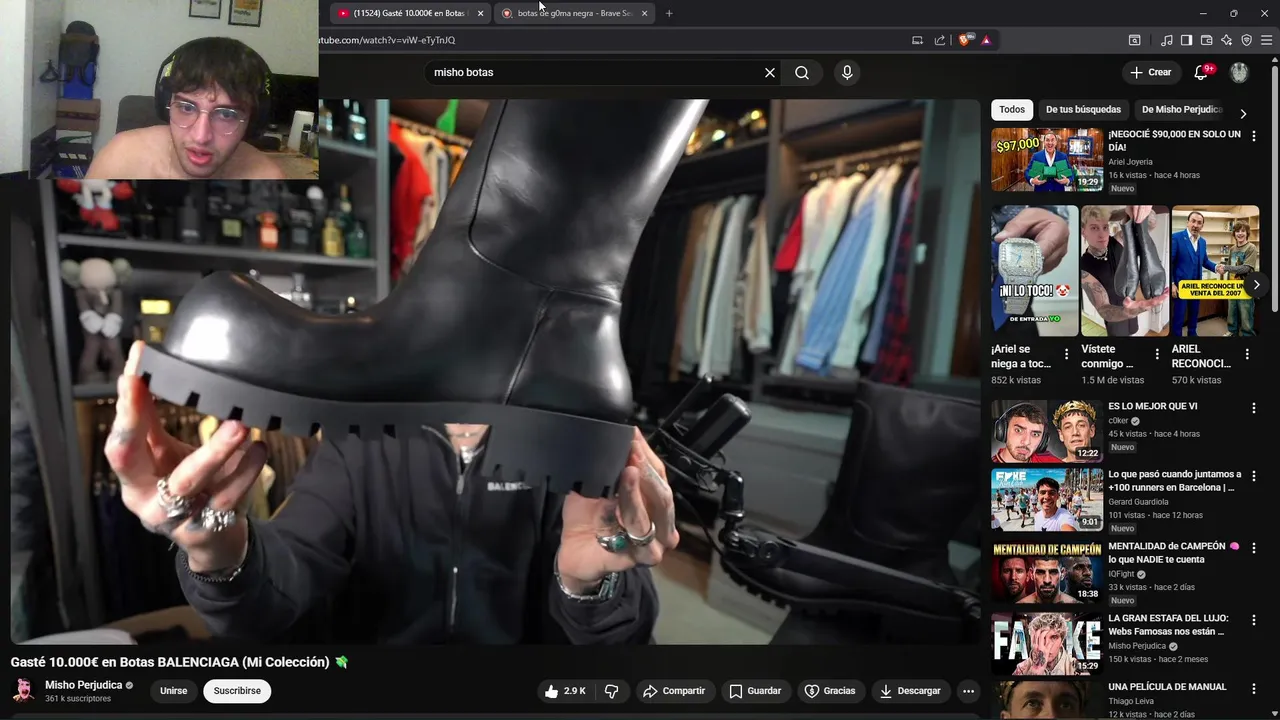Like the video with thumbs up

[565, 691]
